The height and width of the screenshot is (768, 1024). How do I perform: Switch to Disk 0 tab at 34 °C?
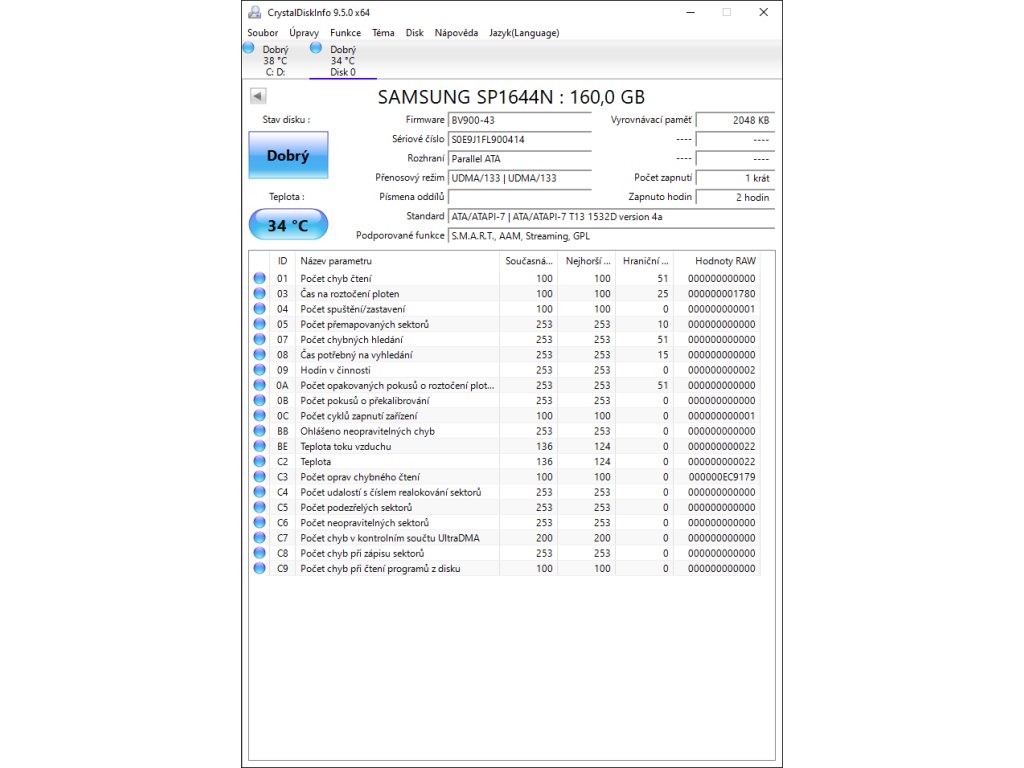coord(343,60)
